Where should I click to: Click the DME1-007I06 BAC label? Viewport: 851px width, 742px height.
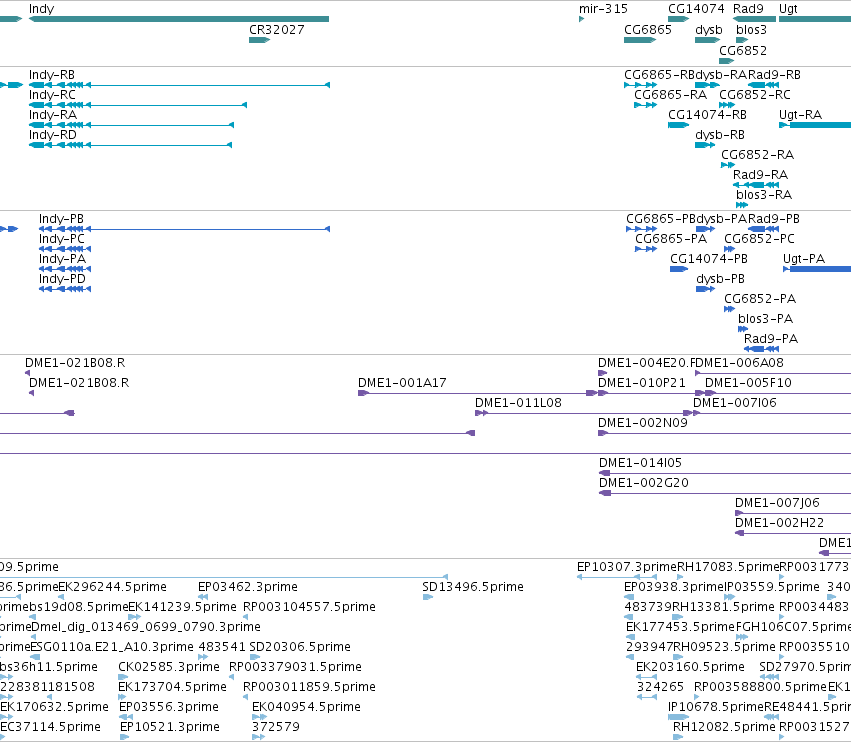coord(735,403)
